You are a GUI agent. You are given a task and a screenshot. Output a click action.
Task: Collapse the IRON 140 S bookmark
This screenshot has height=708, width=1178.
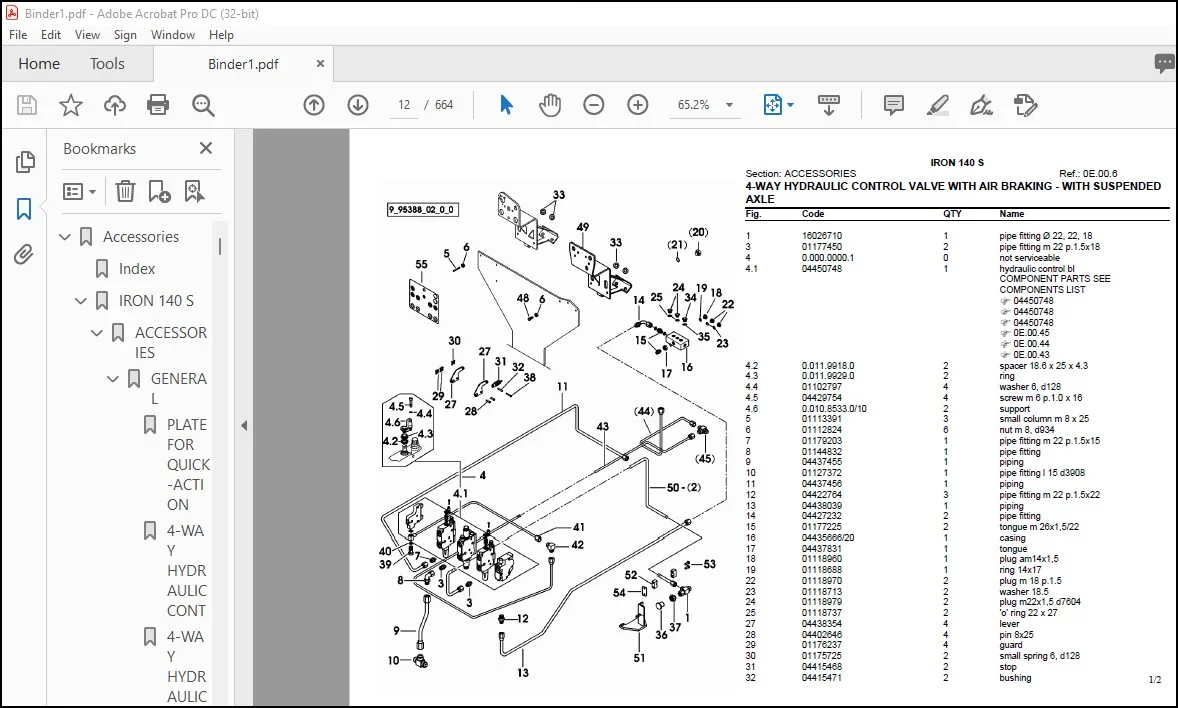(81, 301)
